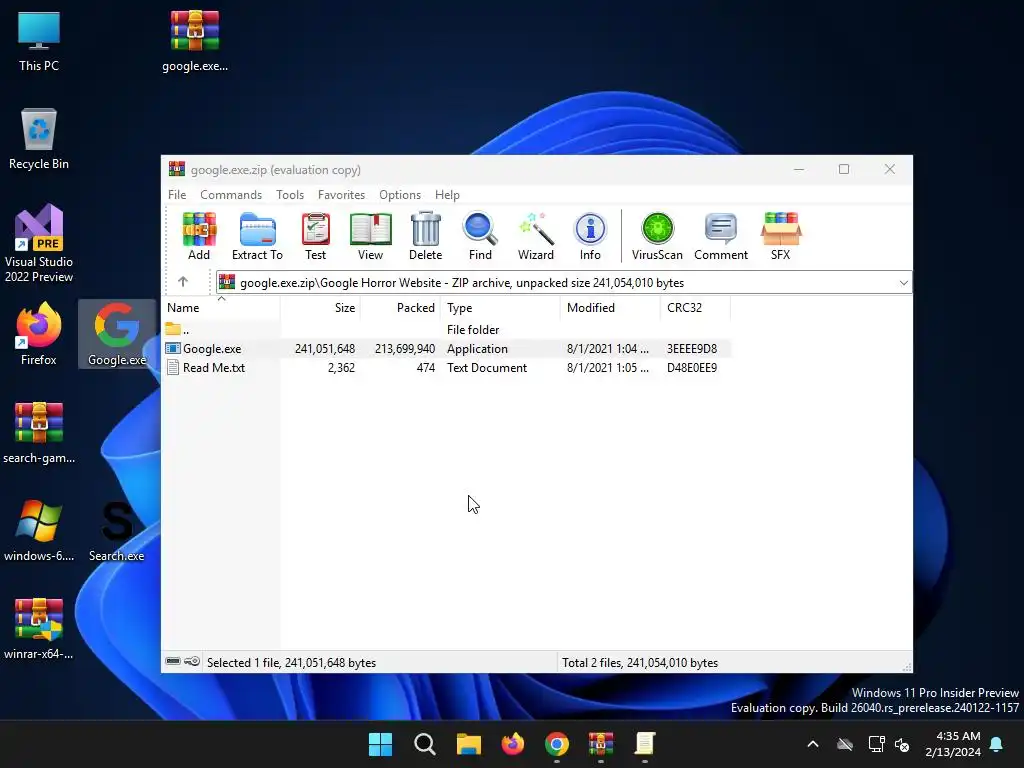This screenshot has width=1024, height=768.
Task: Sort by the CRC32 column header
Action: click(x=695, y=308)
